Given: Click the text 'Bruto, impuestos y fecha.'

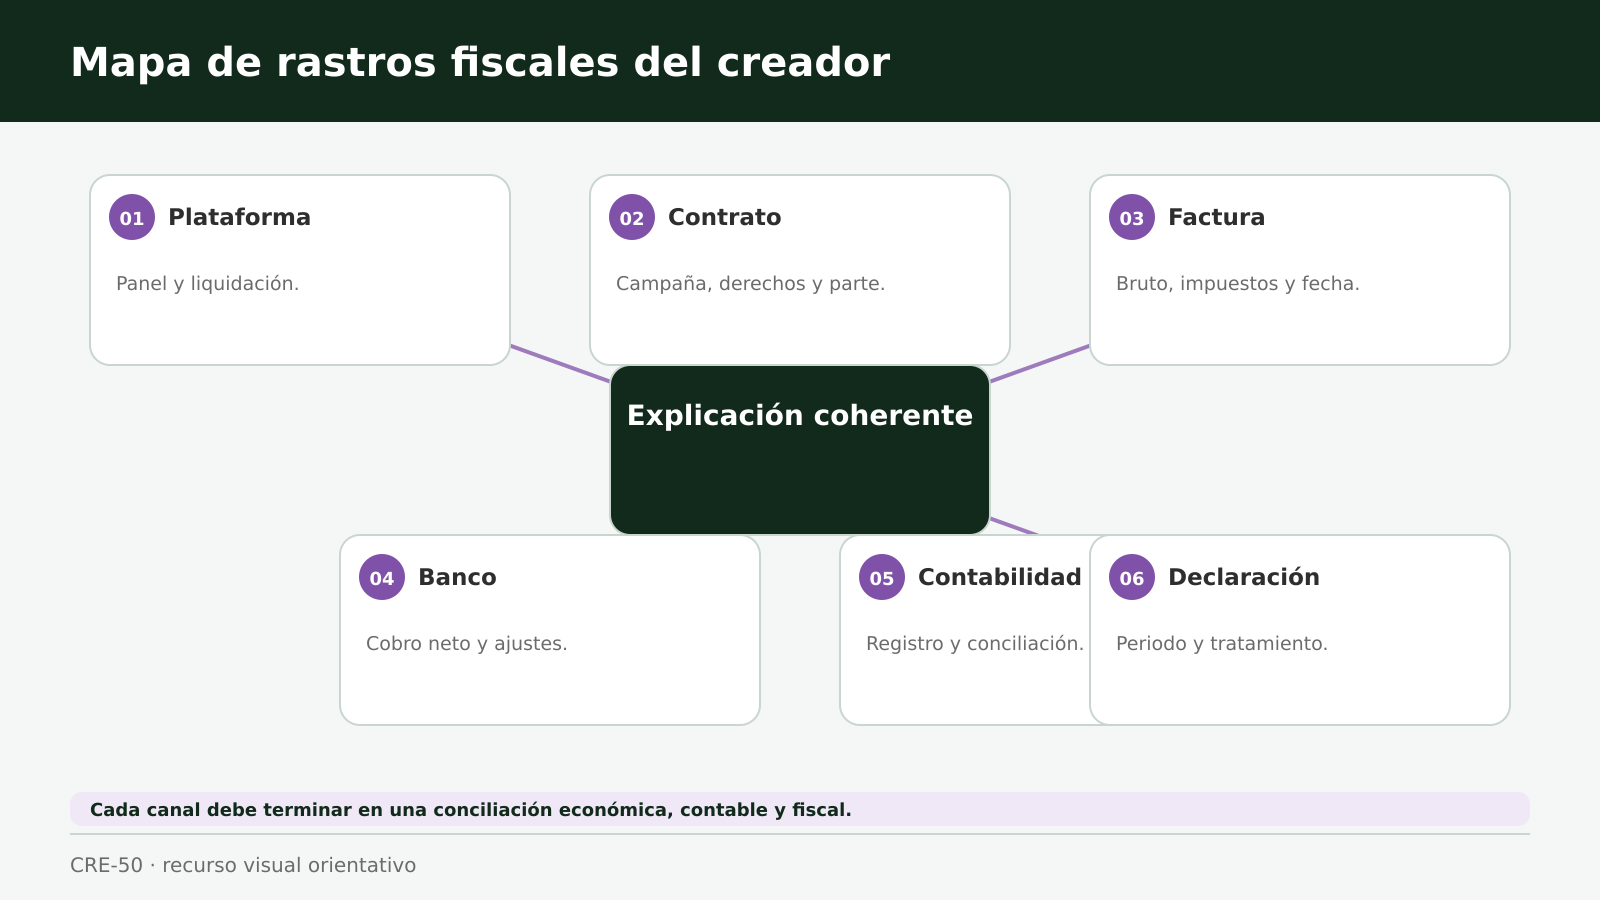Looking at the screenshot, I should [1237, 283].
